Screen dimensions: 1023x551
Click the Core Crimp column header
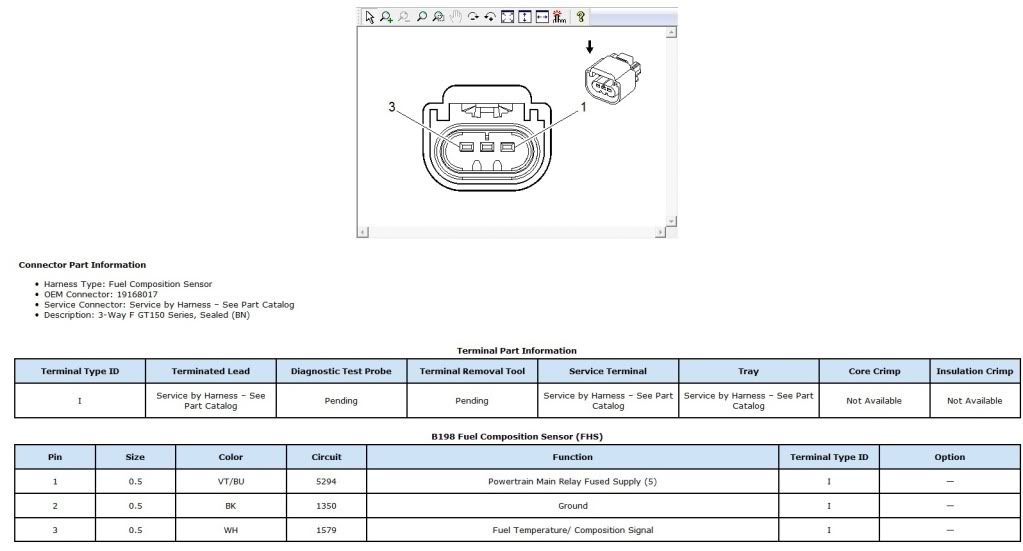click(874, 371)
